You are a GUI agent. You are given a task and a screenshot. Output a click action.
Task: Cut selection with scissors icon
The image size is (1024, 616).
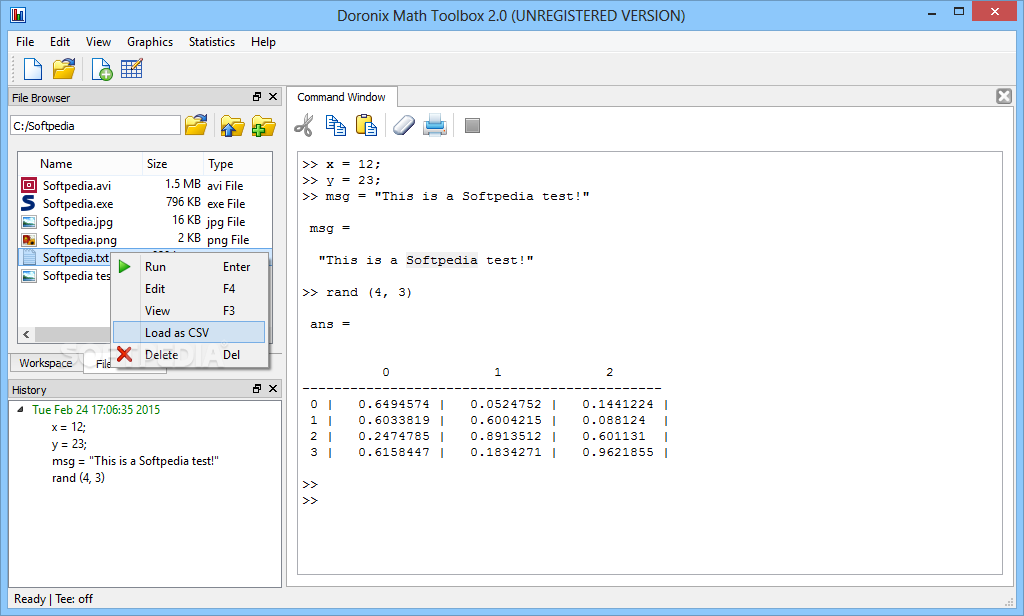tap(304, 125)
